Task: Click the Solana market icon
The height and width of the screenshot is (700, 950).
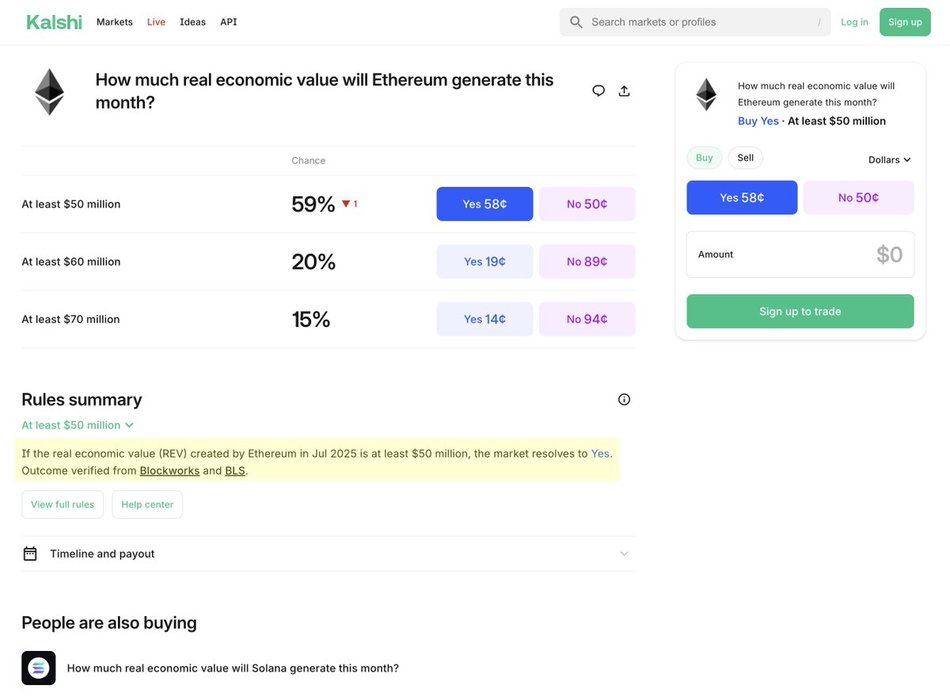Action: point(38,668)
